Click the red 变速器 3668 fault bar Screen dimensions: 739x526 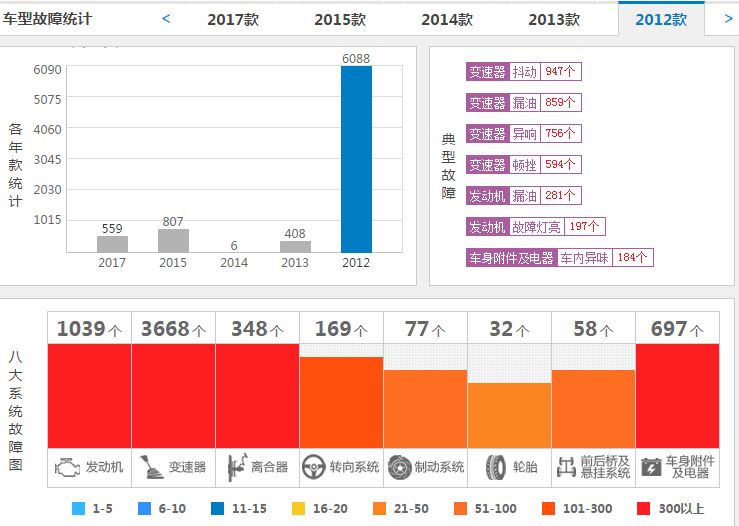tap(173, 395)
